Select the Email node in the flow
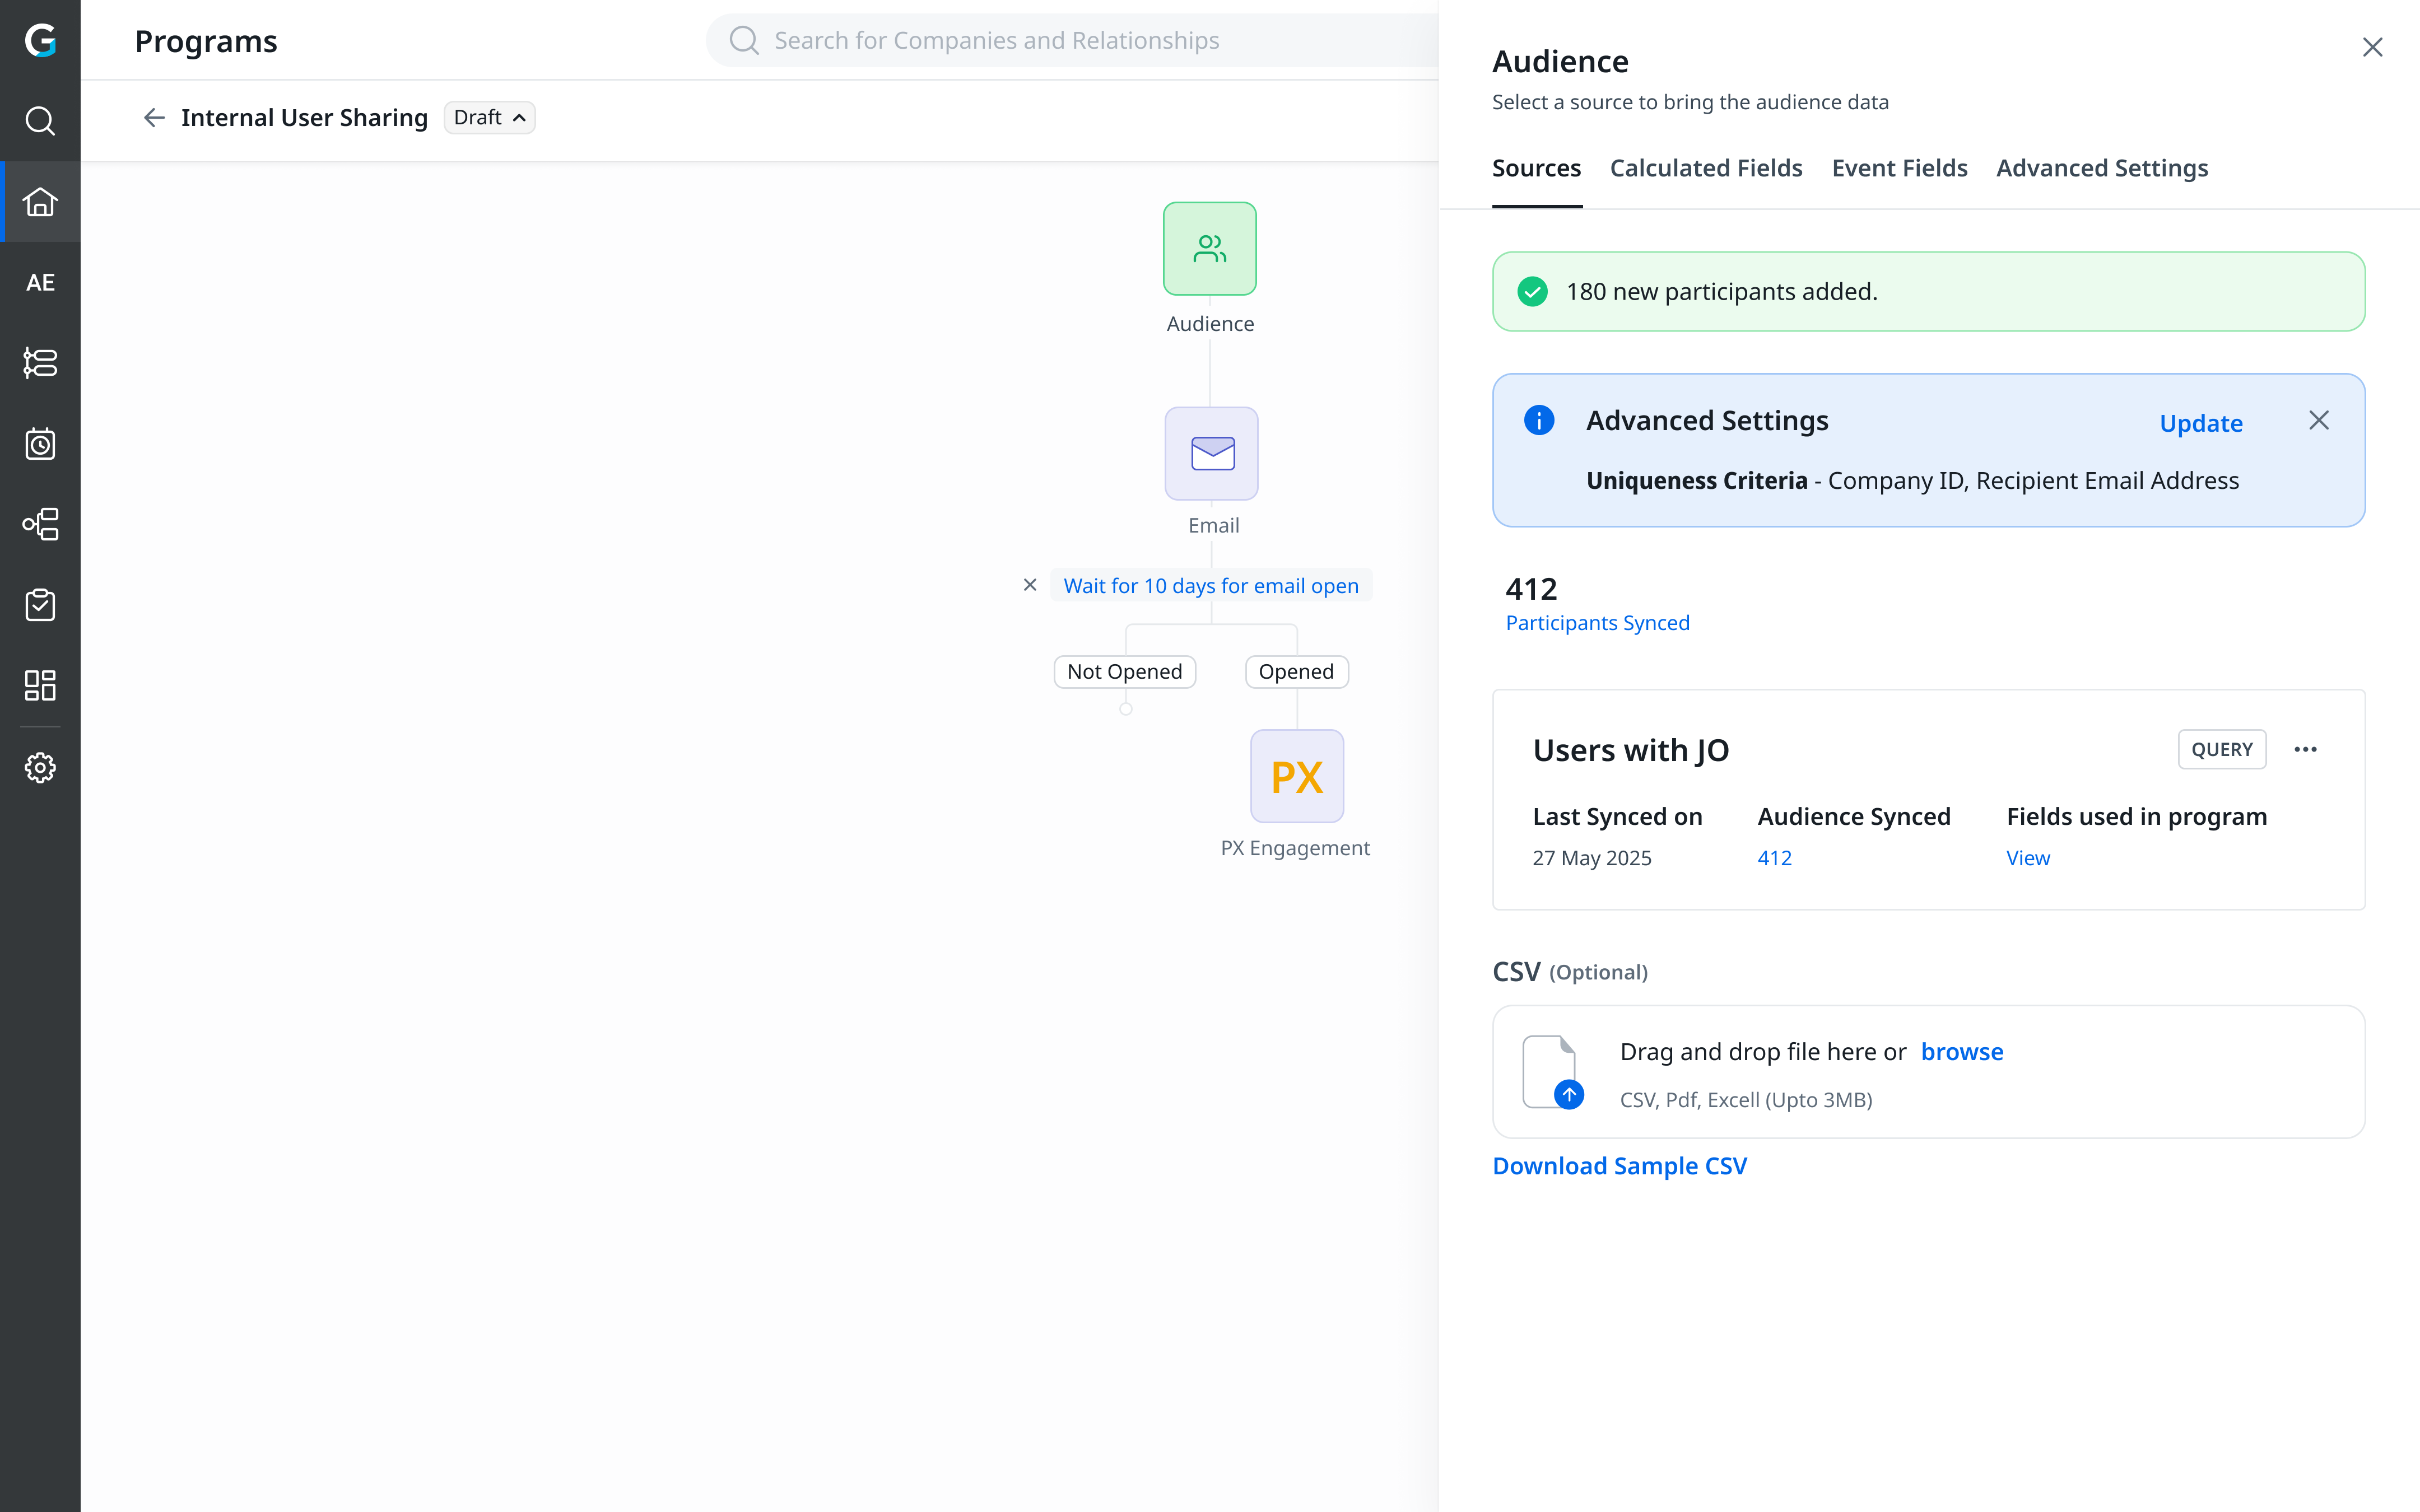Screen dimensions: 2420x1512 pyautogui.click(x=1211, y=453)
